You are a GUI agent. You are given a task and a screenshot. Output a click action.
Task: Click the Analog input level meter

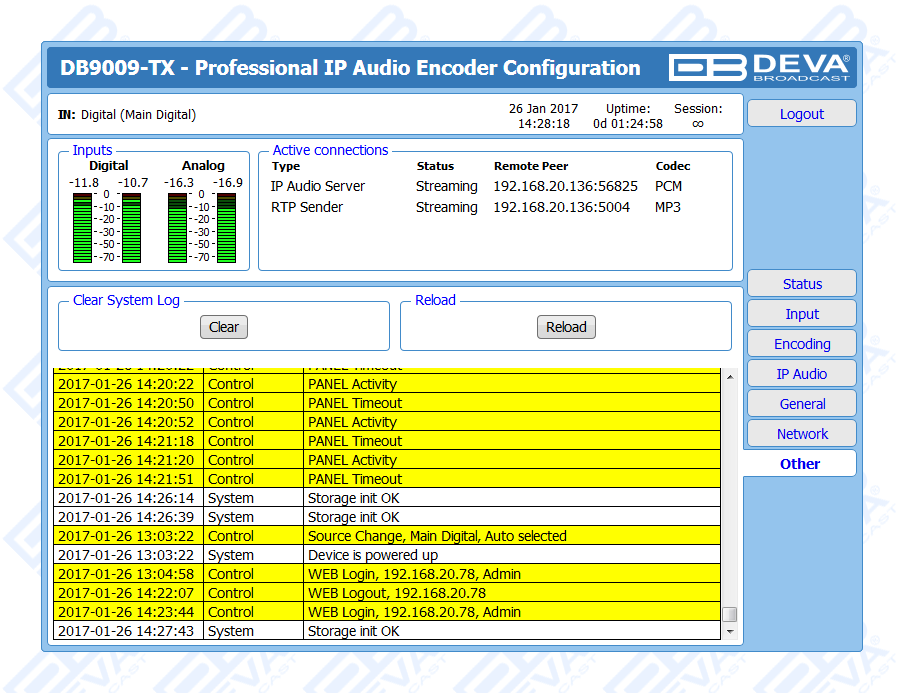tap(203, 226)
